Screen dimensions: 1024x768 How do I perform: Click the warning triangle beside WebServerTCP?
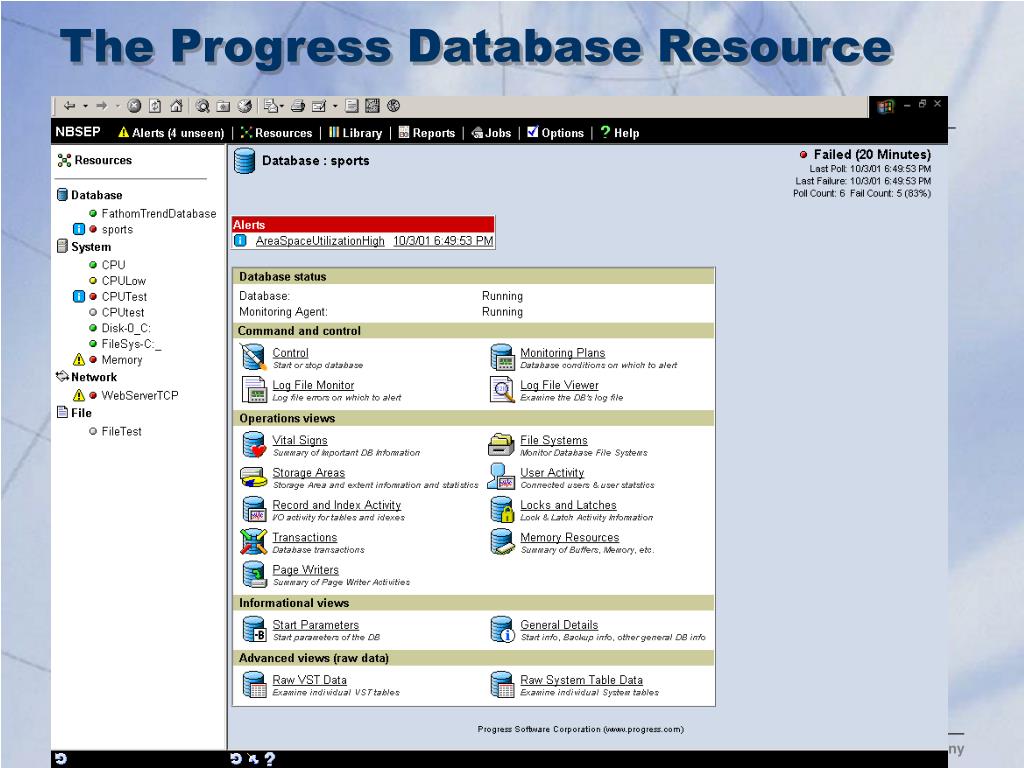tap(78, 395)
